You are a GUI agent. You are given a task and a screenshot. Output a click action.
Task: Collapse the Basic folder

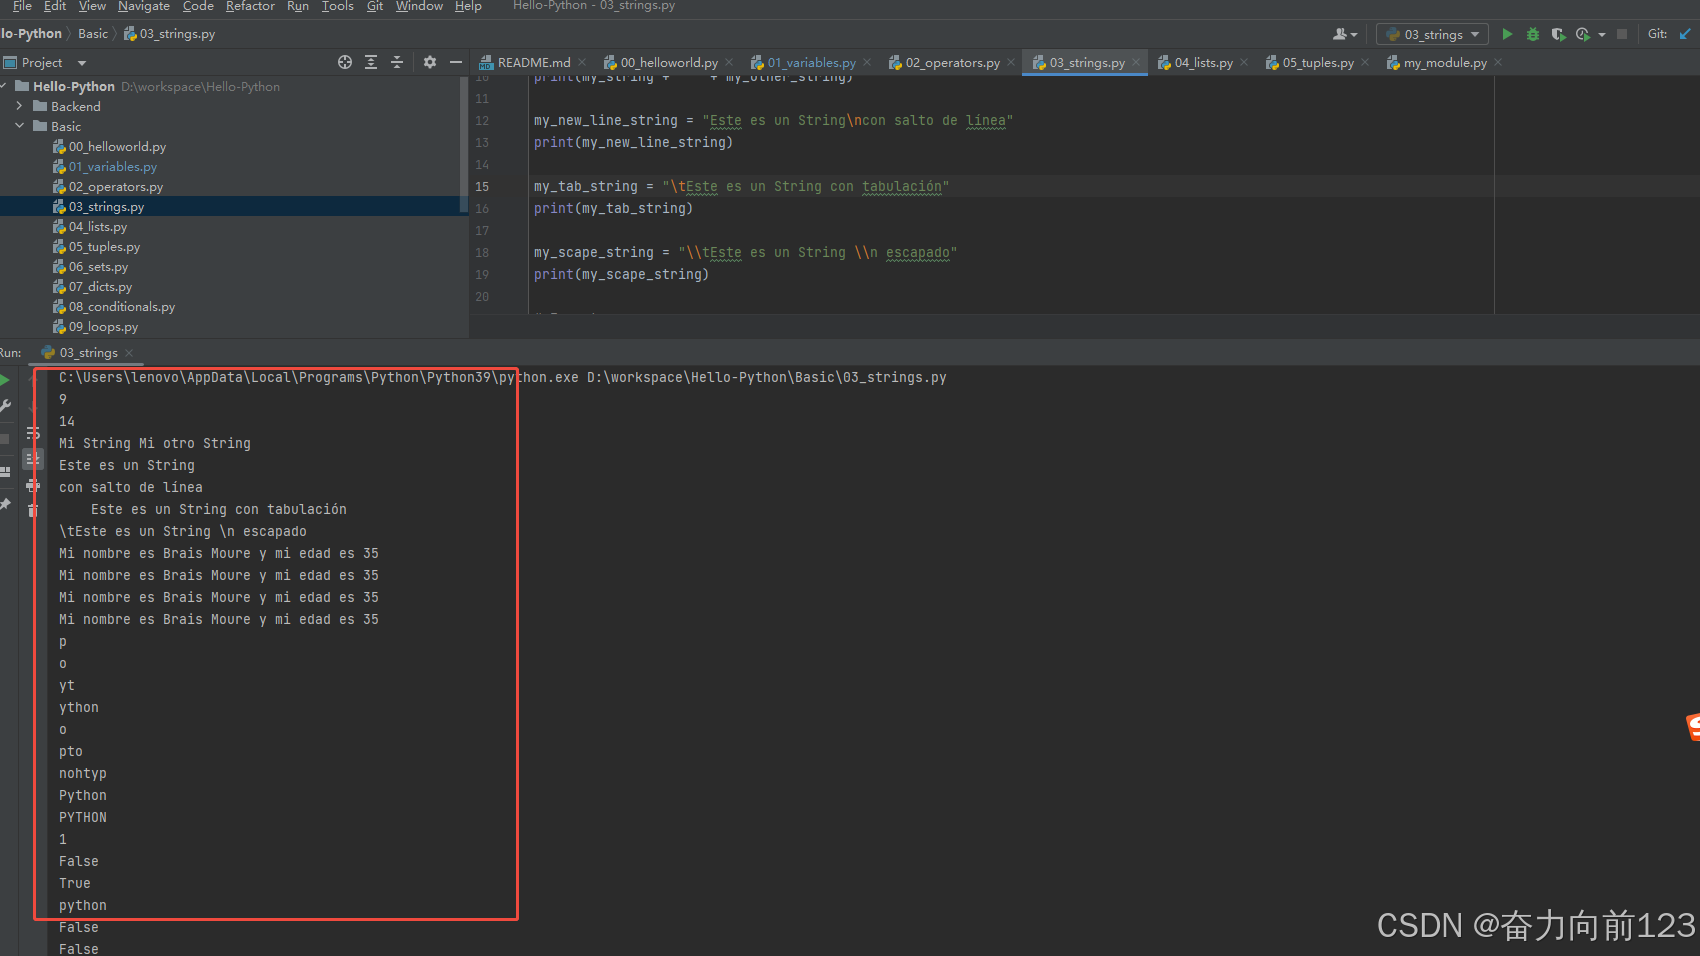19,126
